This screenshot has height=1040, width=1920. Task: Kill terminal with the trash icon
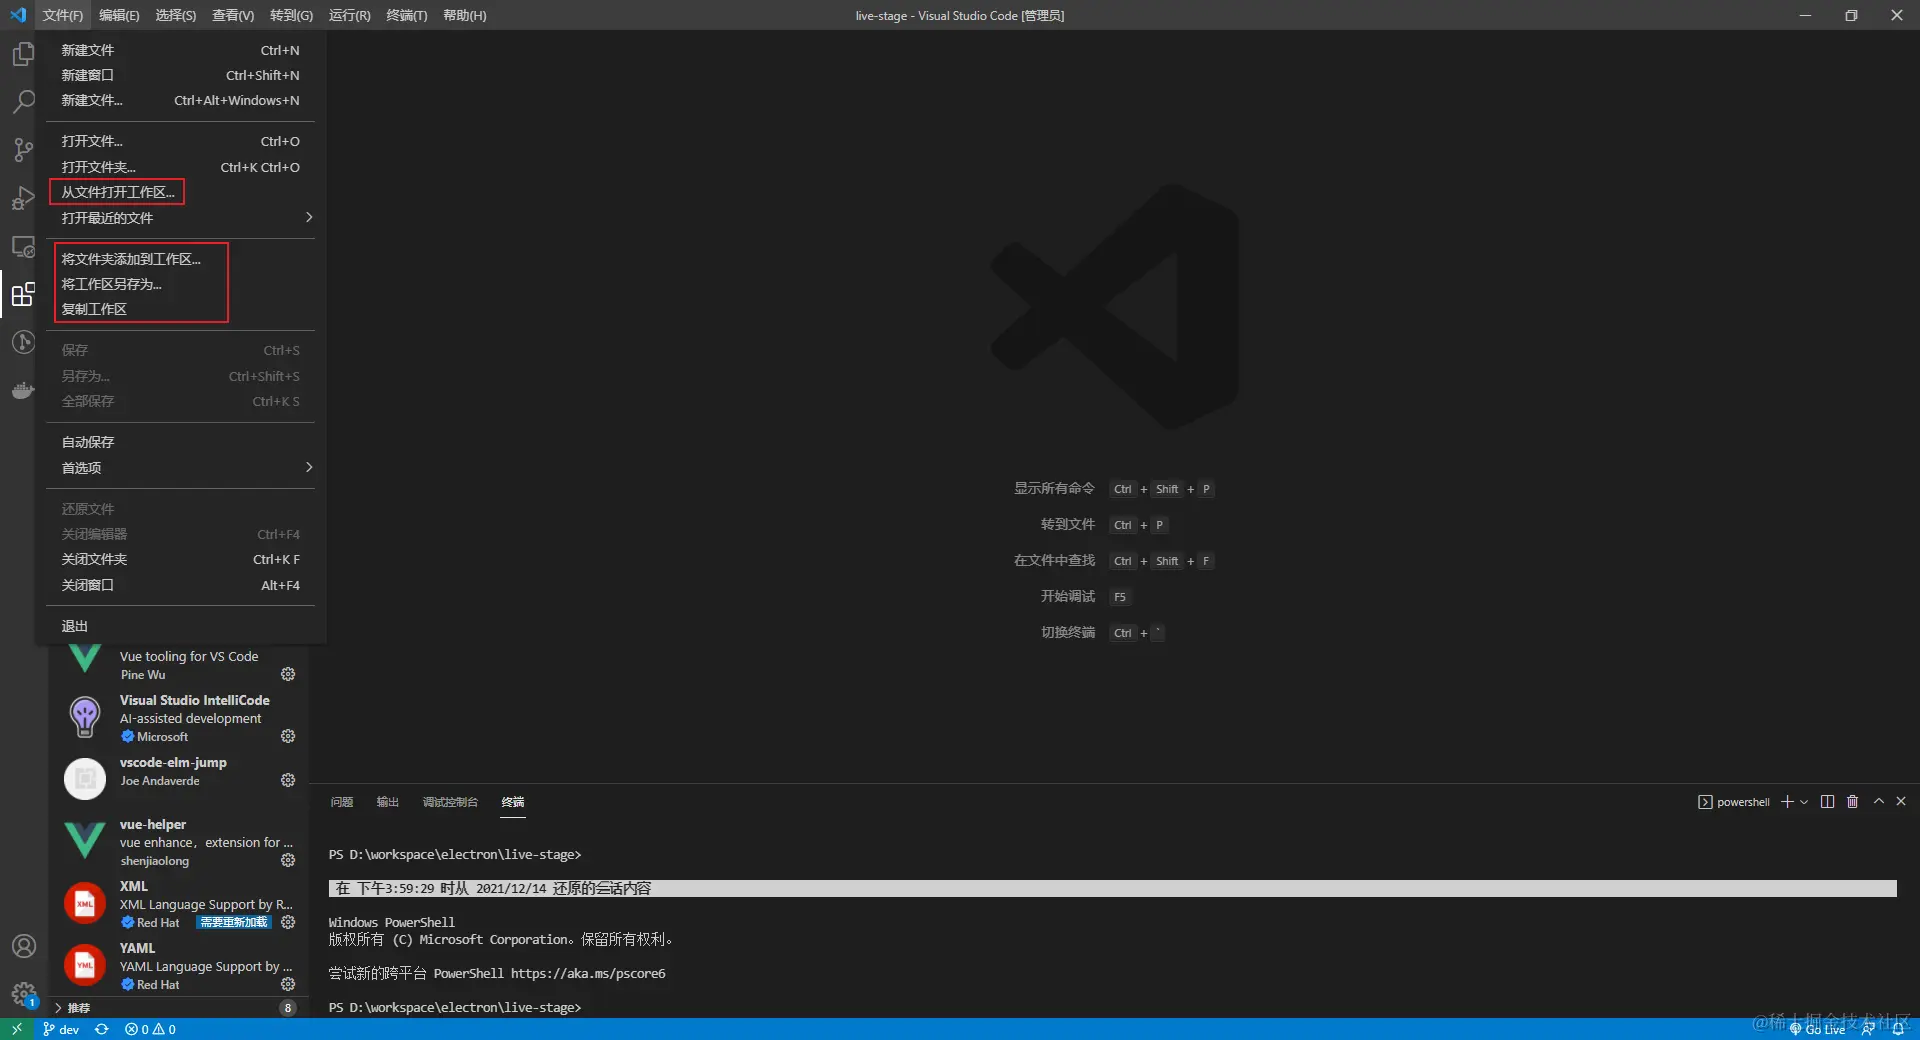[1852, 802]
